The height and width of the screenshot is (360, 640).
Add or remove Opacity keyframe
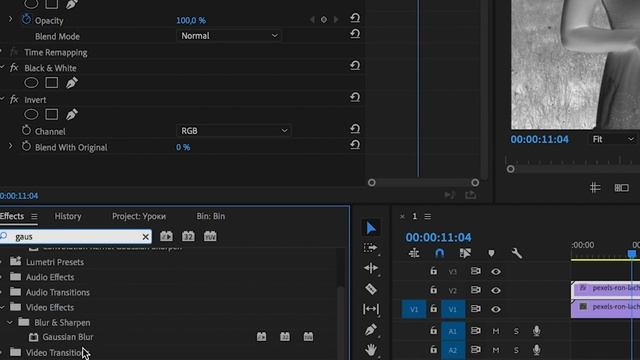click(324, 20)
